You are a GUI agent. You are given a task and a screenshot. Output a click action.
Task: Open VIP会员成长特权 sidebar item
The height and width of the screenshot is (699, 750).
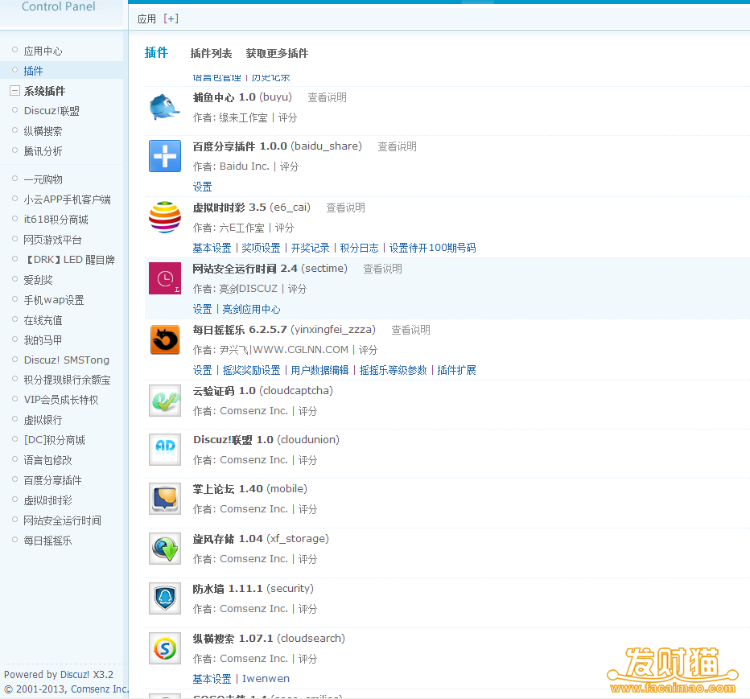pyautogui.click(x=61, y=399)
